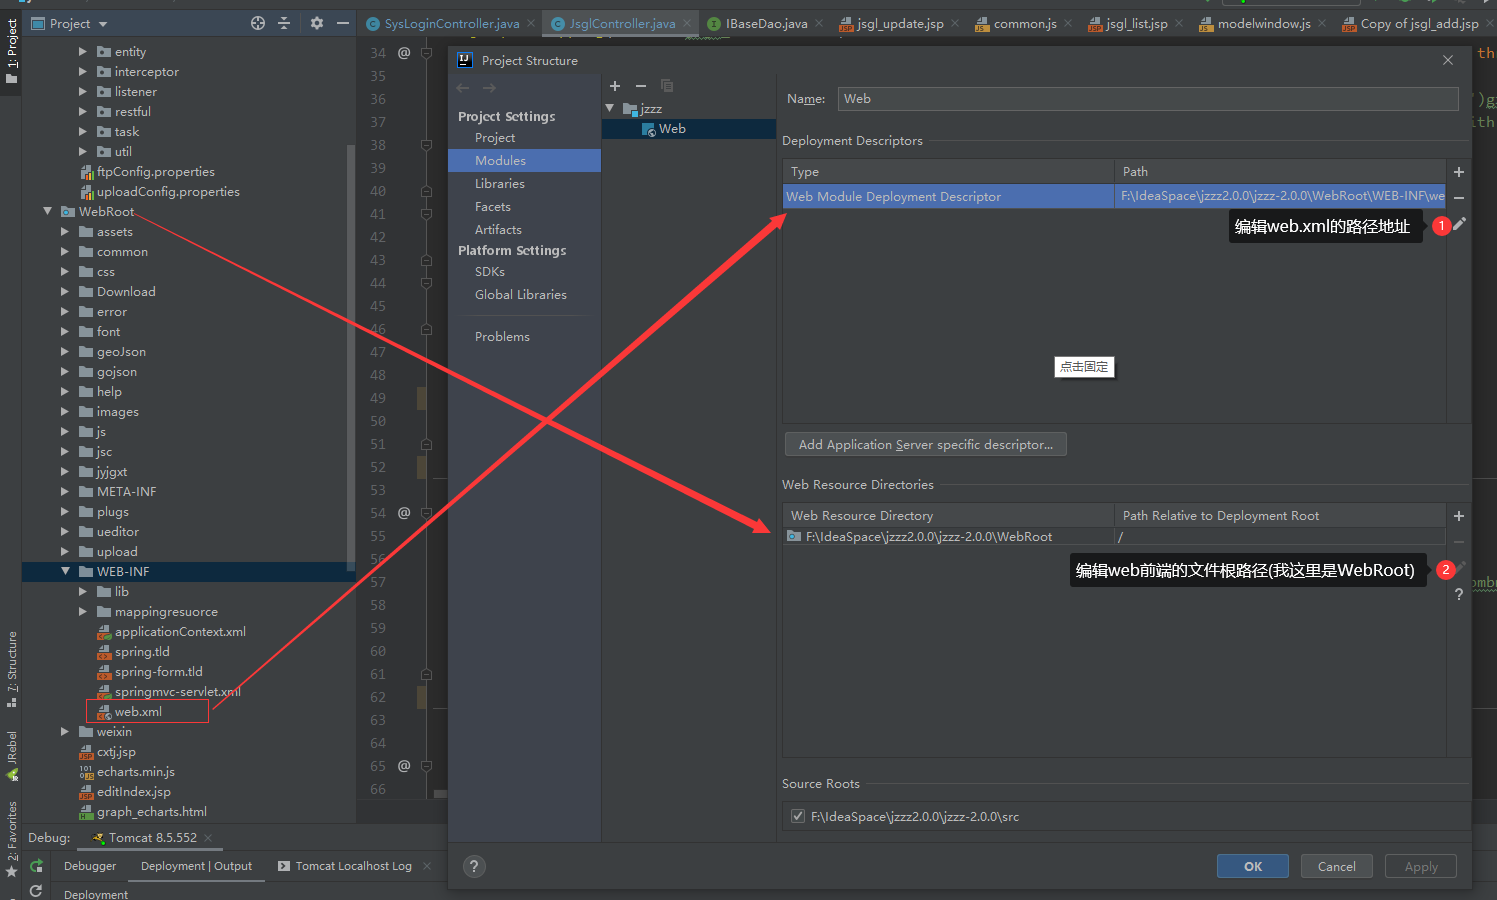This screenshot has height=900, width=1497.
Task: Click the Apply button
Action: click(x=1421, y=866)
